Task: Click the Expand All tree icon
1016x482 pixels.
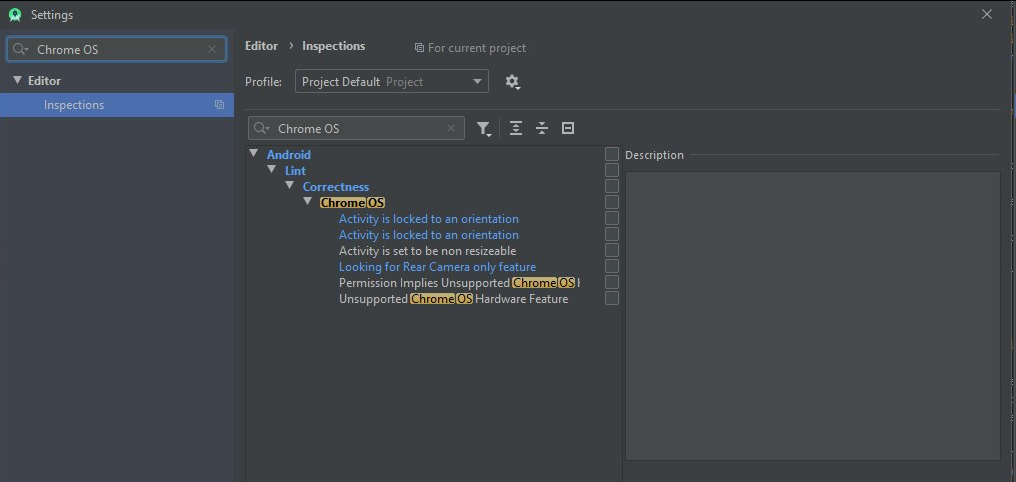Action: click(516, 129)
